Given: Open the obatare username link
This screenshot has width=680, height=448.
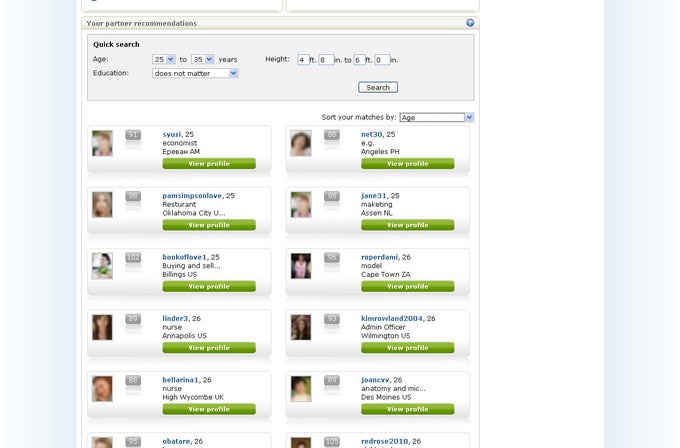Looking at the screenshot, I should tap(177, 441).
